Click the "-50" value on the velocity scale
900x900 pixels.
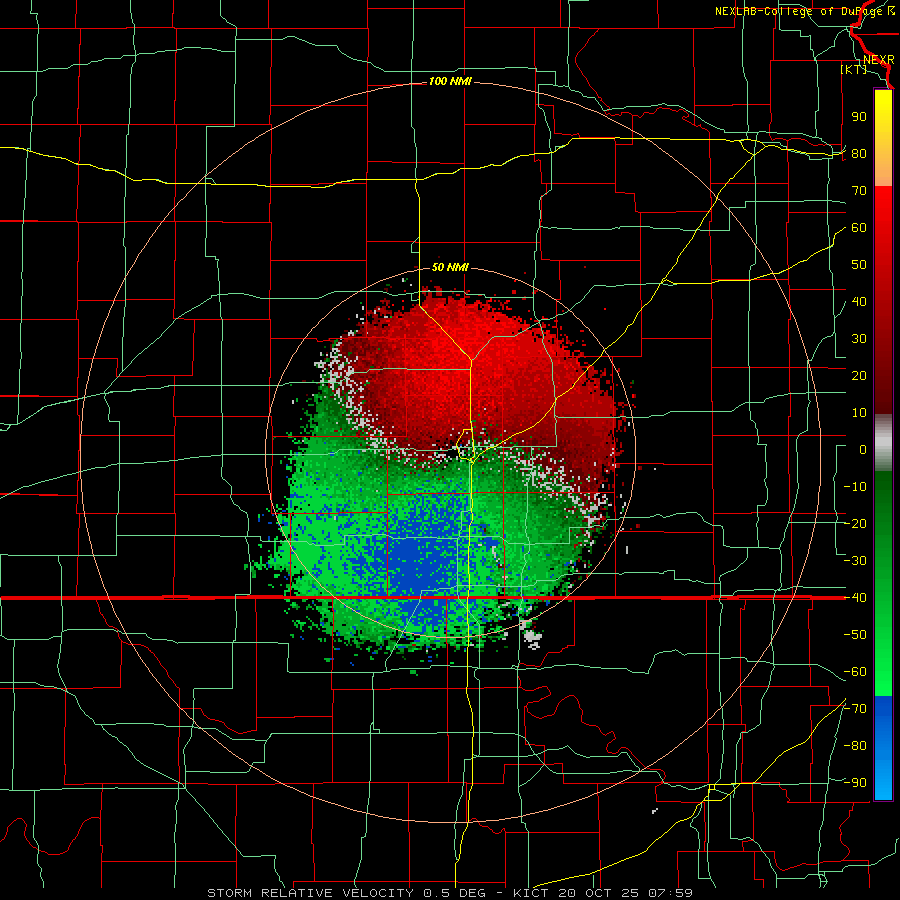tap(855, 635)
